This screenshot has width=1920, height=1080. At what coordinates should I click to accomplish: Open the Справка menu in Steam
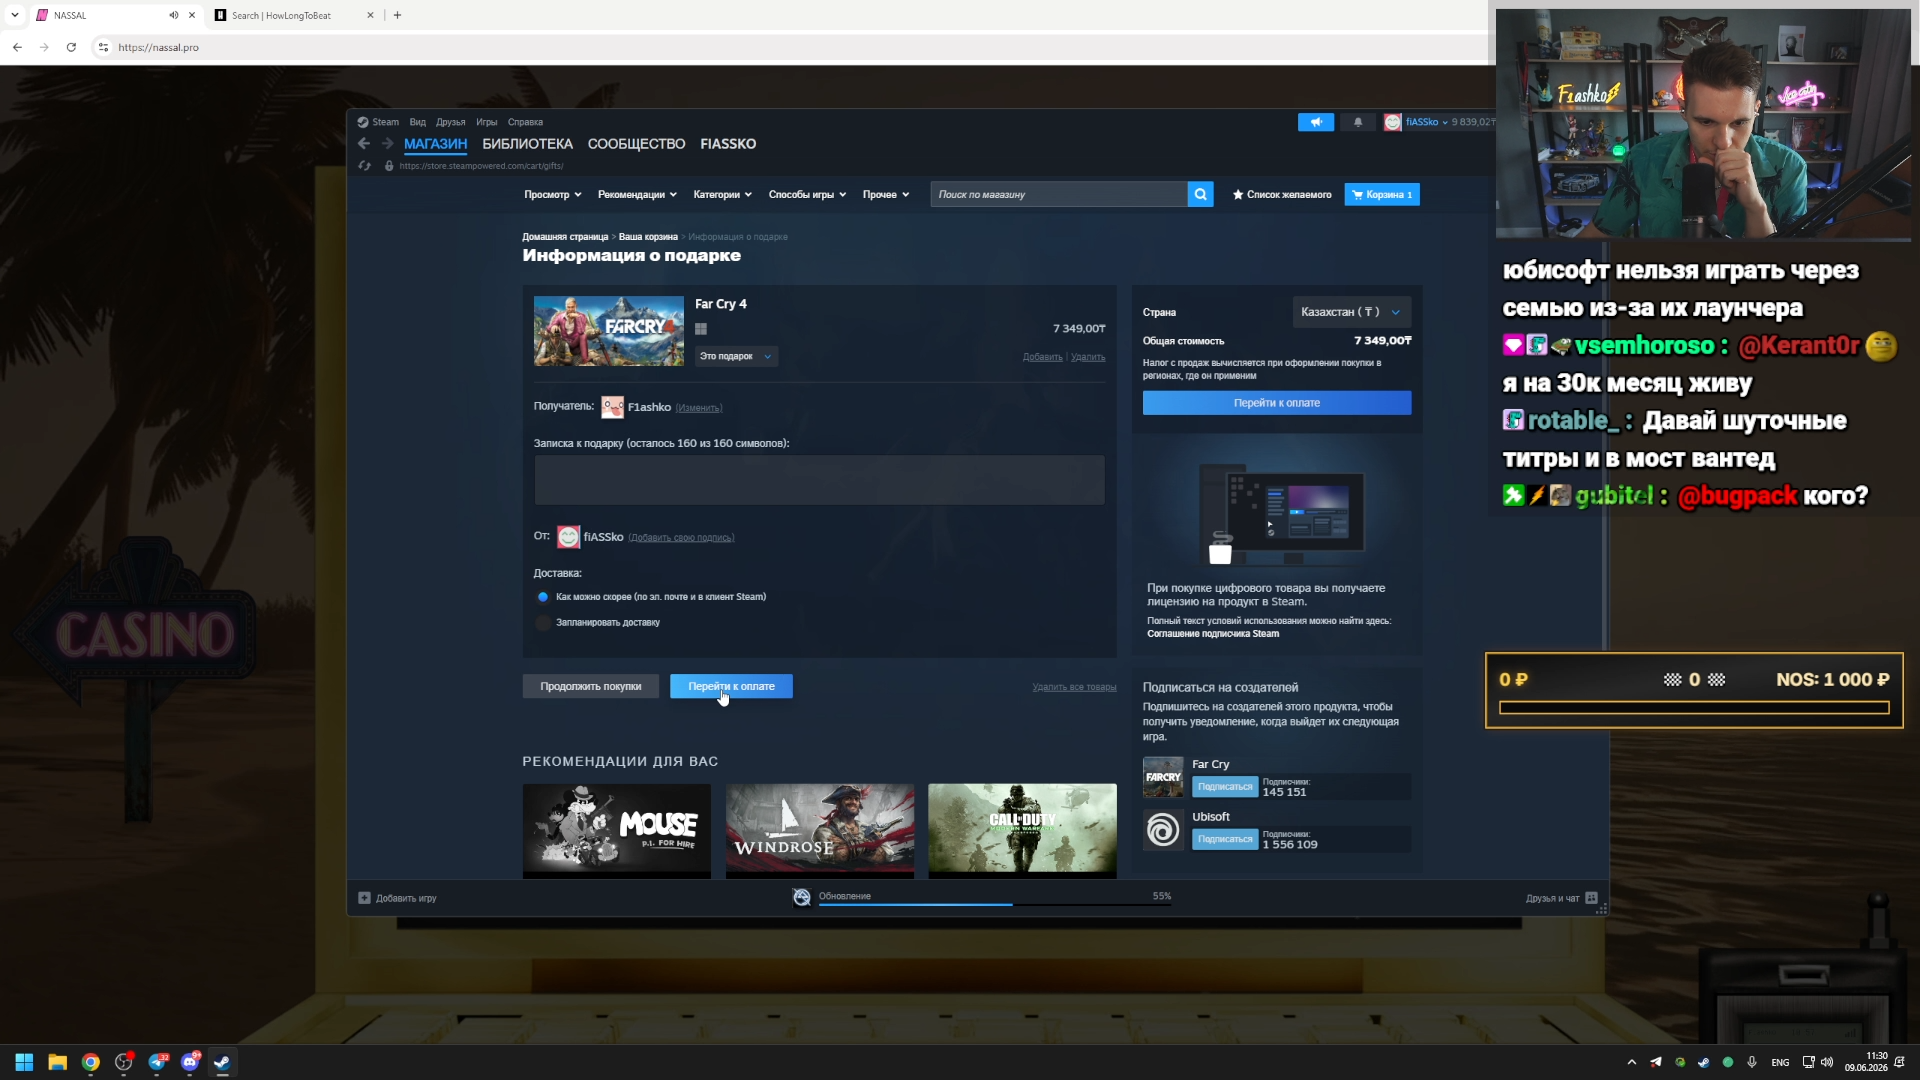pos(525,122)
